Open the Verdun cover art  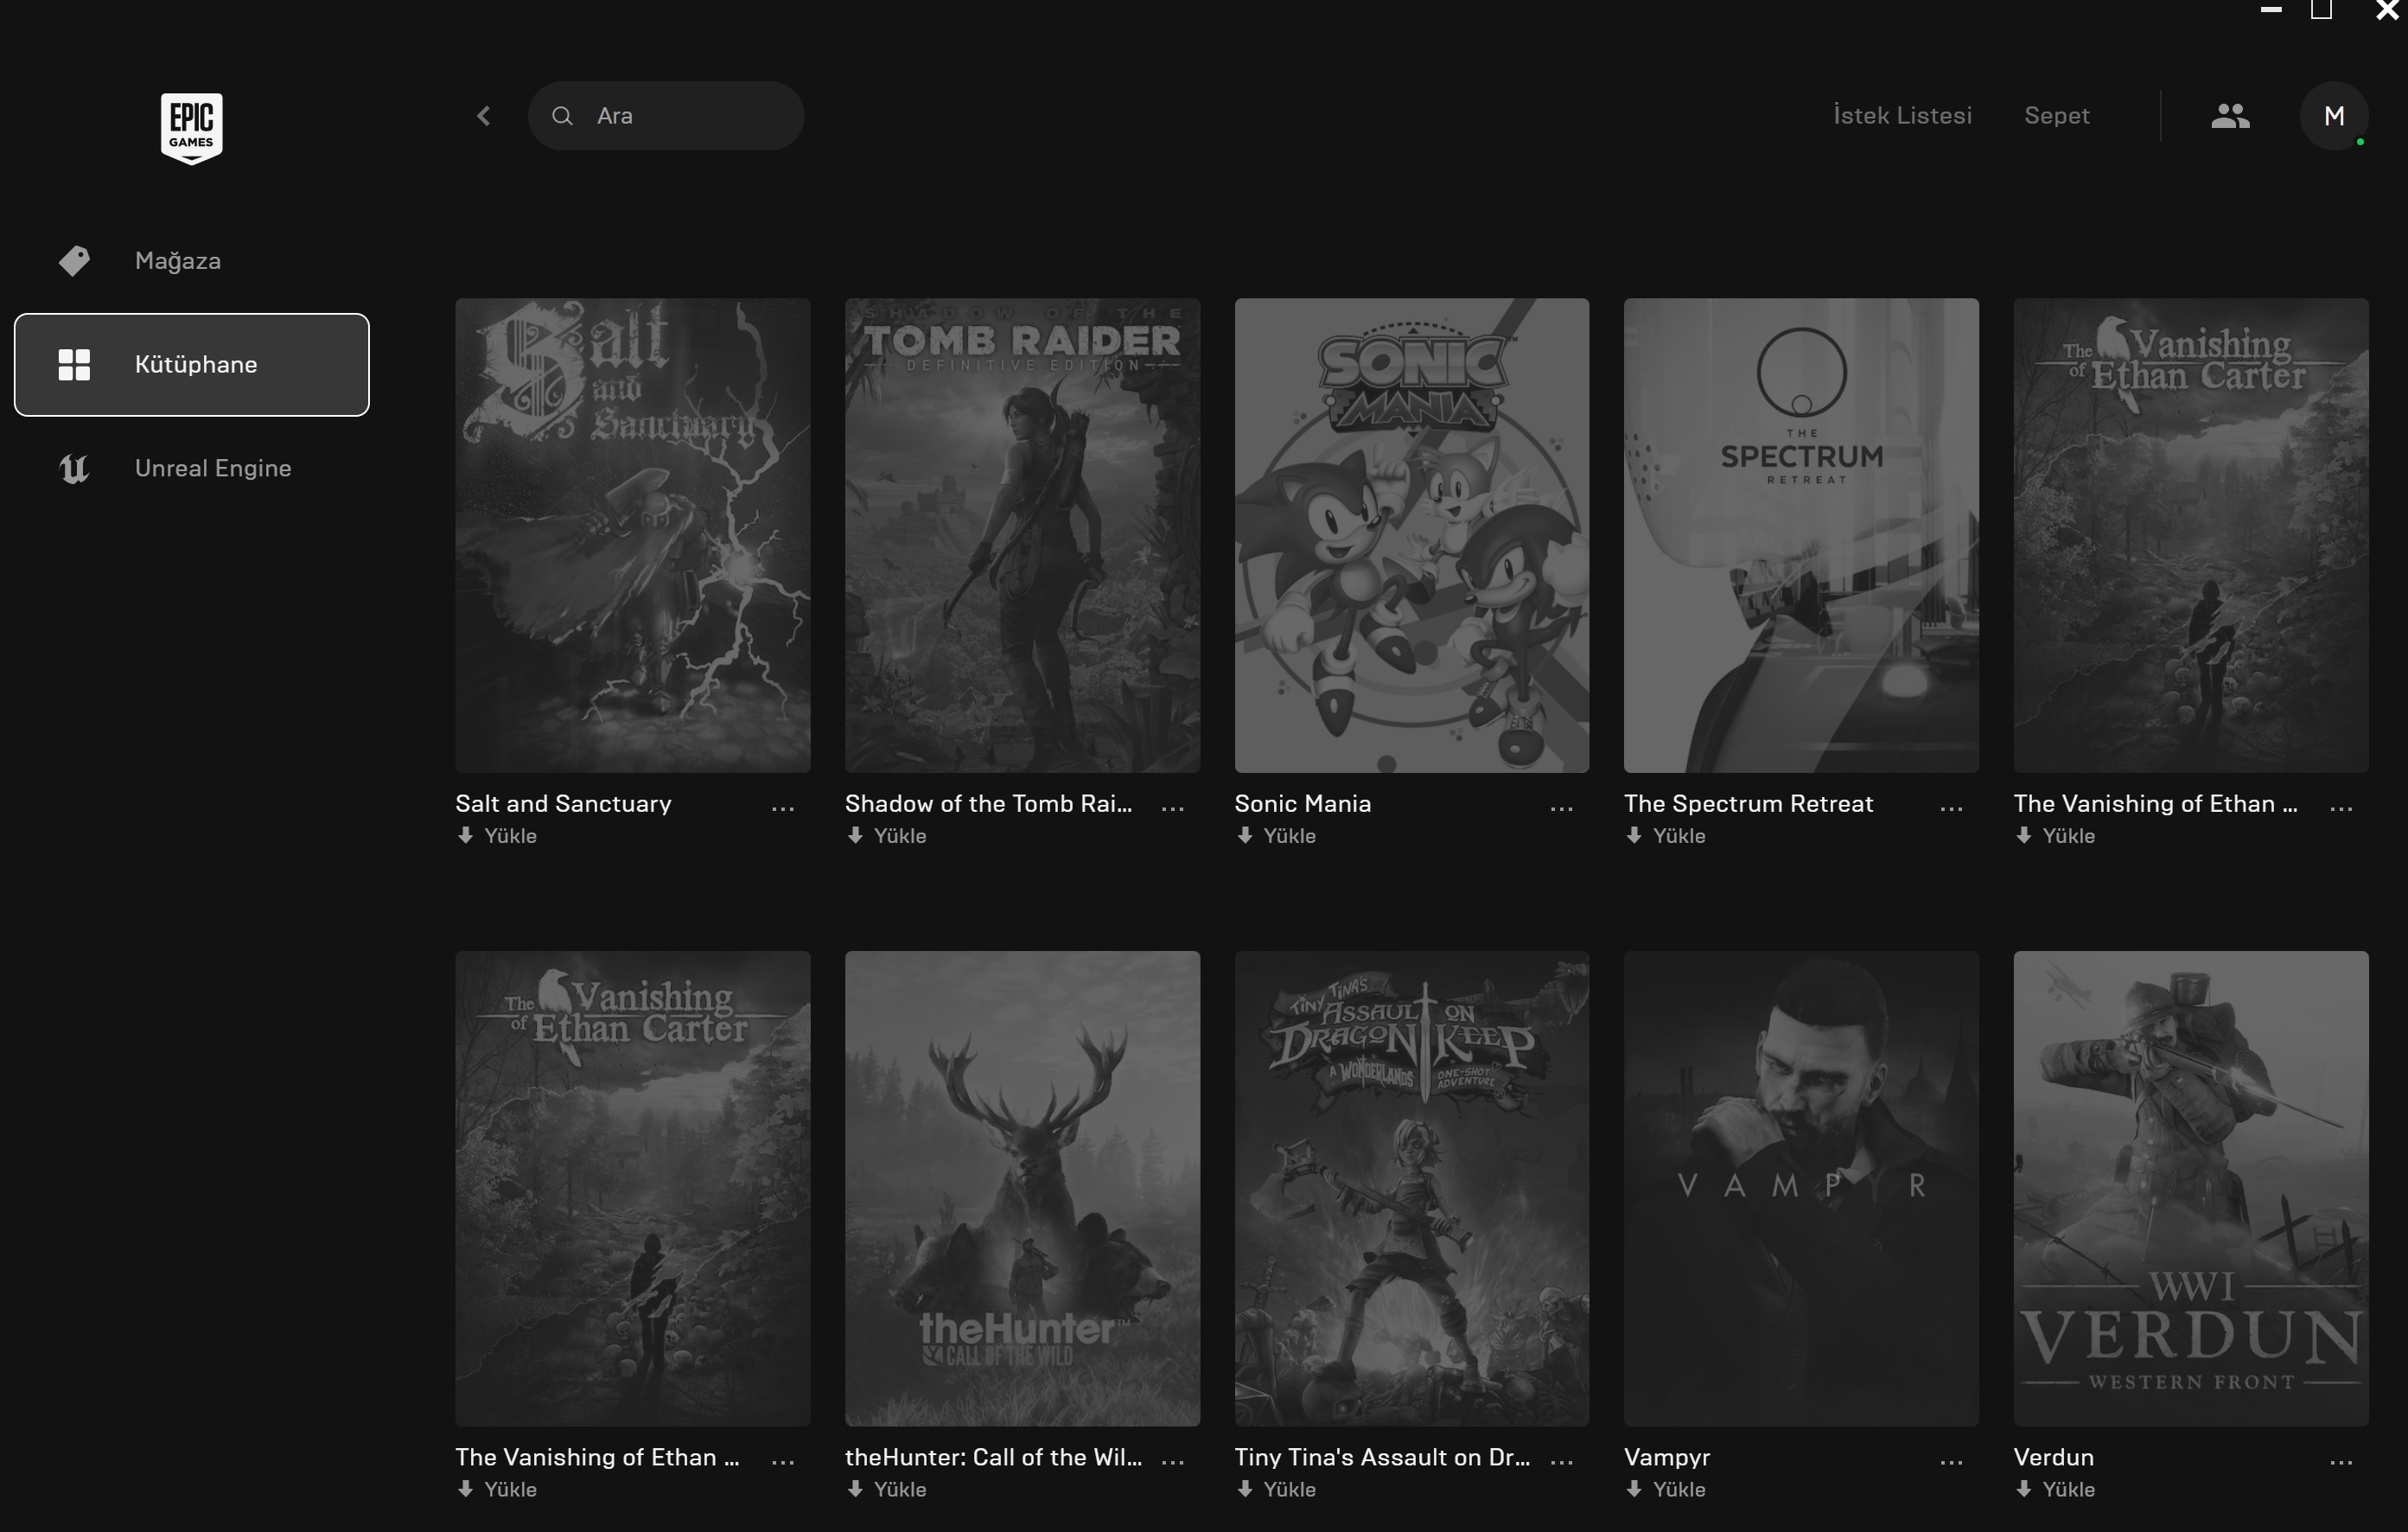click(2191, 1188)
